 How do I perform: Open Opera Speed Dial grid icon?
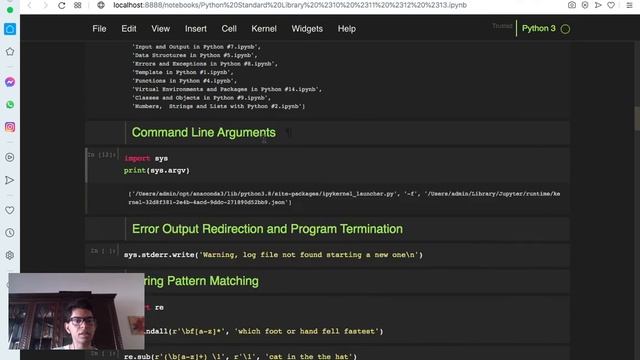(x=78, y=5)
